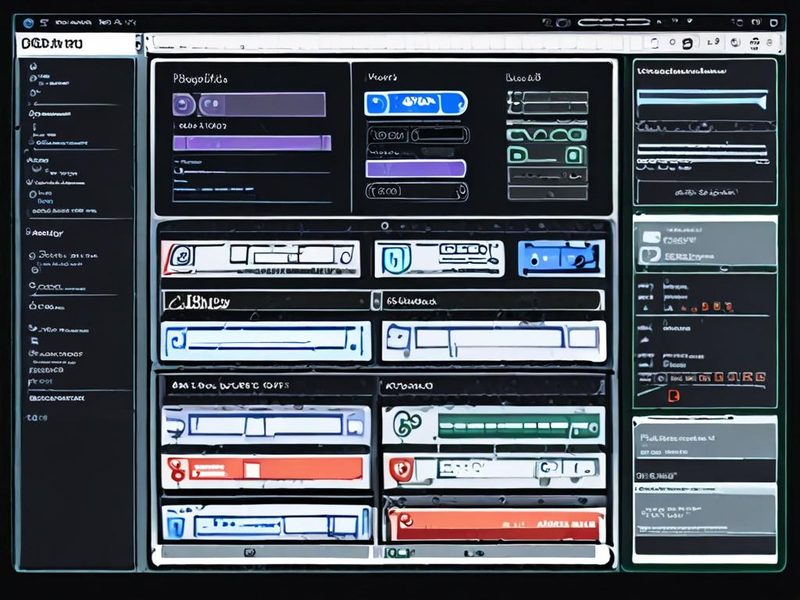Click the white title input field at top left
The image size is (800, 600).
click(x=77, y=44)
